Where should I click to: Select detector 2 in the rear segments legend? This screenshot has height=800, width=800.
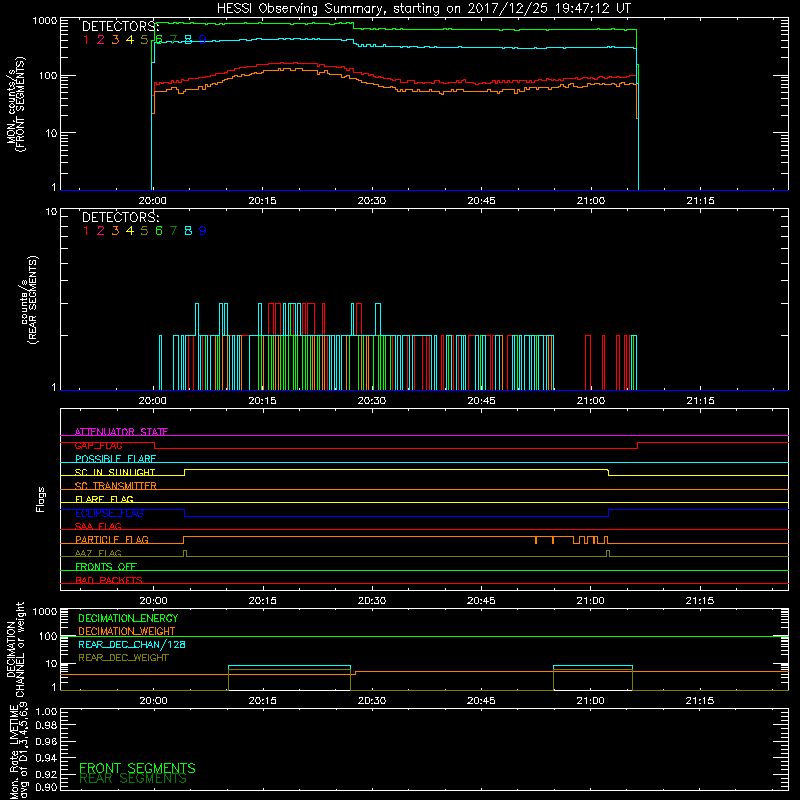(101, 231)
